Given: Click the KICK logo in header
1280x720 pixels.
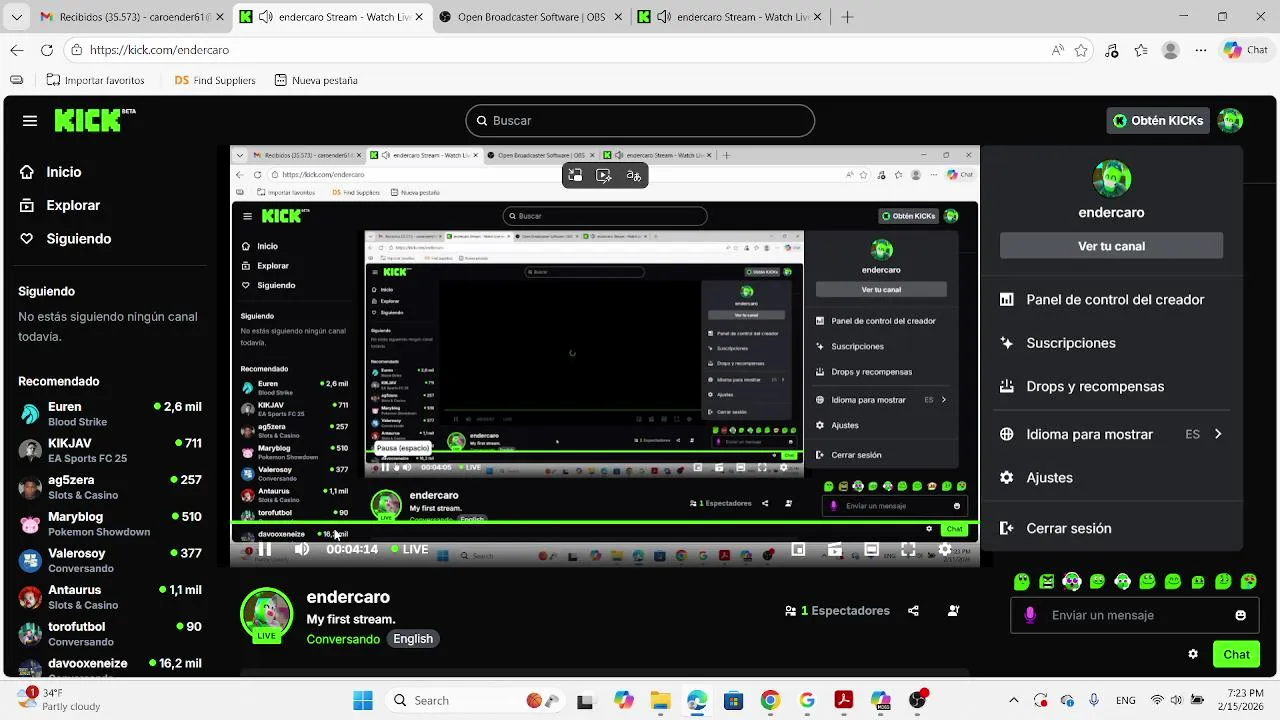Looking at the screenshot, I should tap(94, 120).
